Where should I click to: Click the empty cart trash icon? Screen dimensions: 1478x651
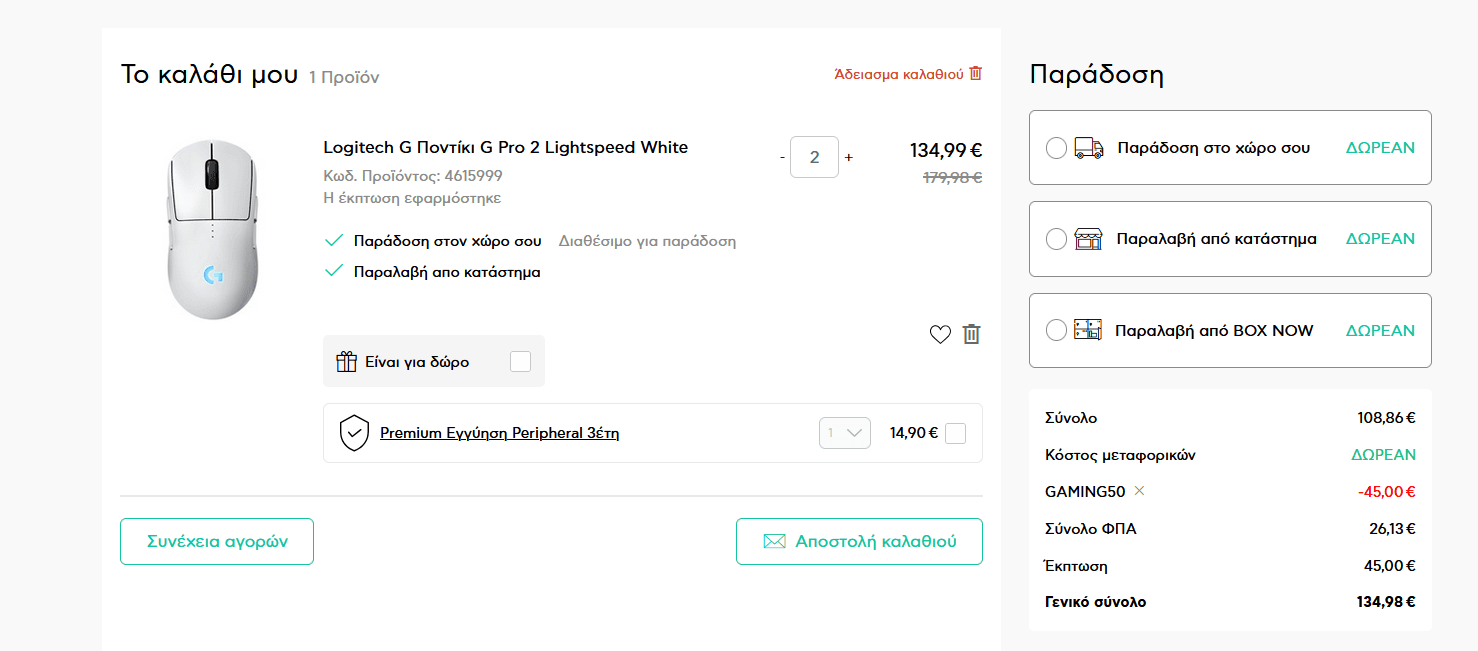(976, 73)
